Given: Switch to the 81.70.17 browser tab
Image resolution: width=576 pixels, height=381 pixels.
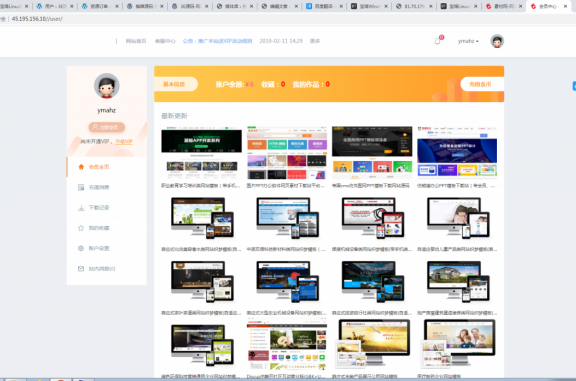Looking at the screenshot, I should point(414,6).
